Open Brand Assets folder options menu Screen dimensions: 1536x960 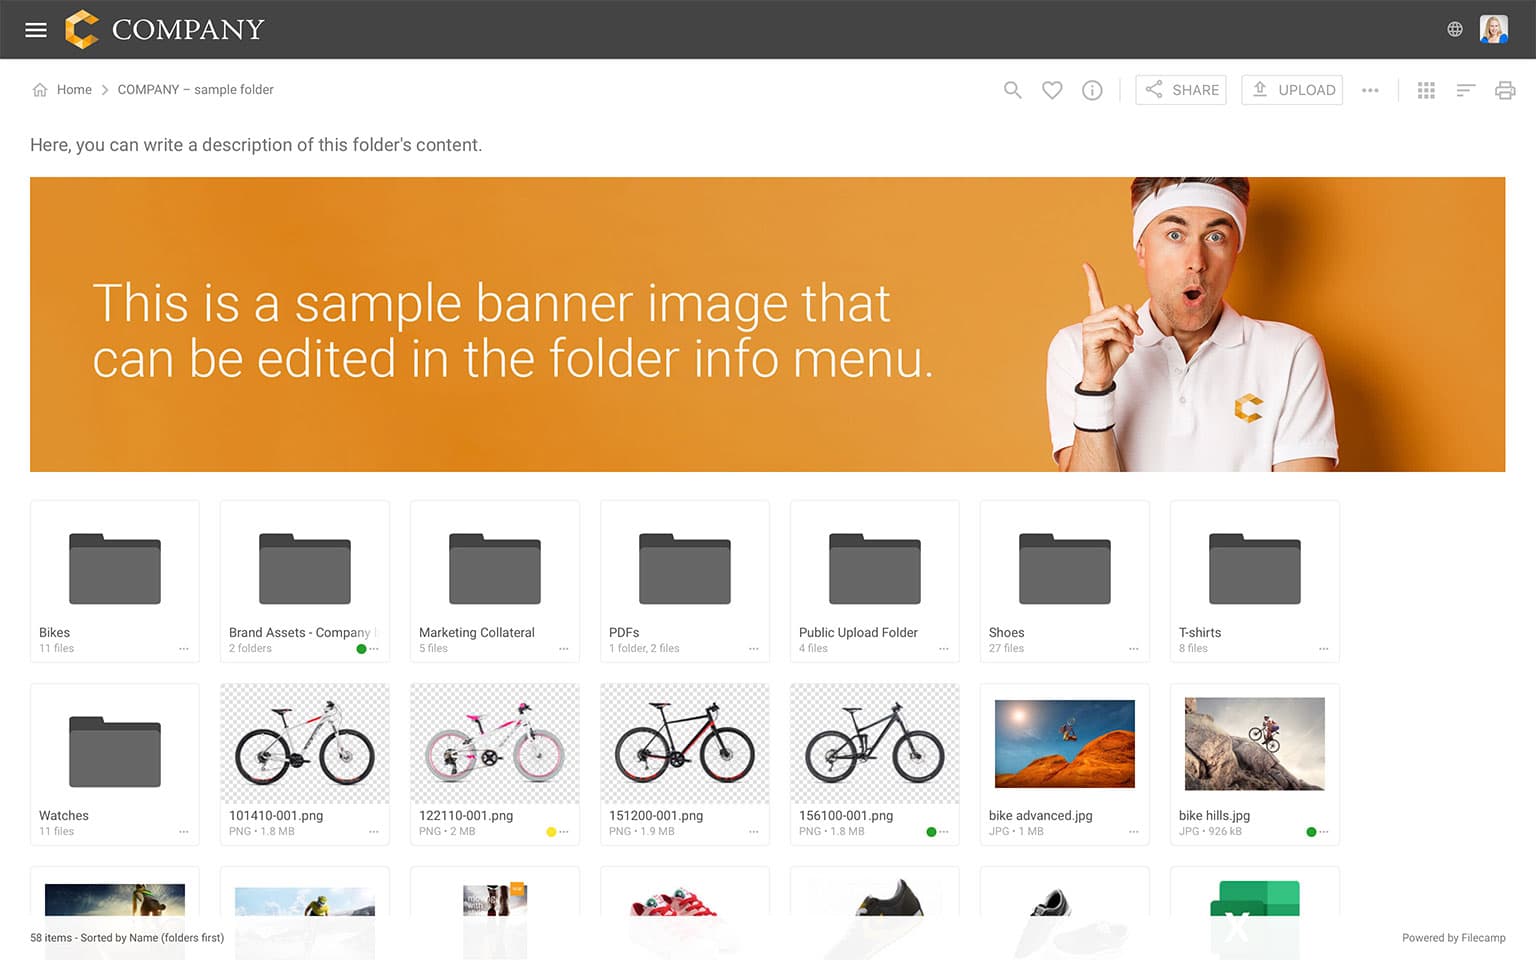[x=374, y=649]
